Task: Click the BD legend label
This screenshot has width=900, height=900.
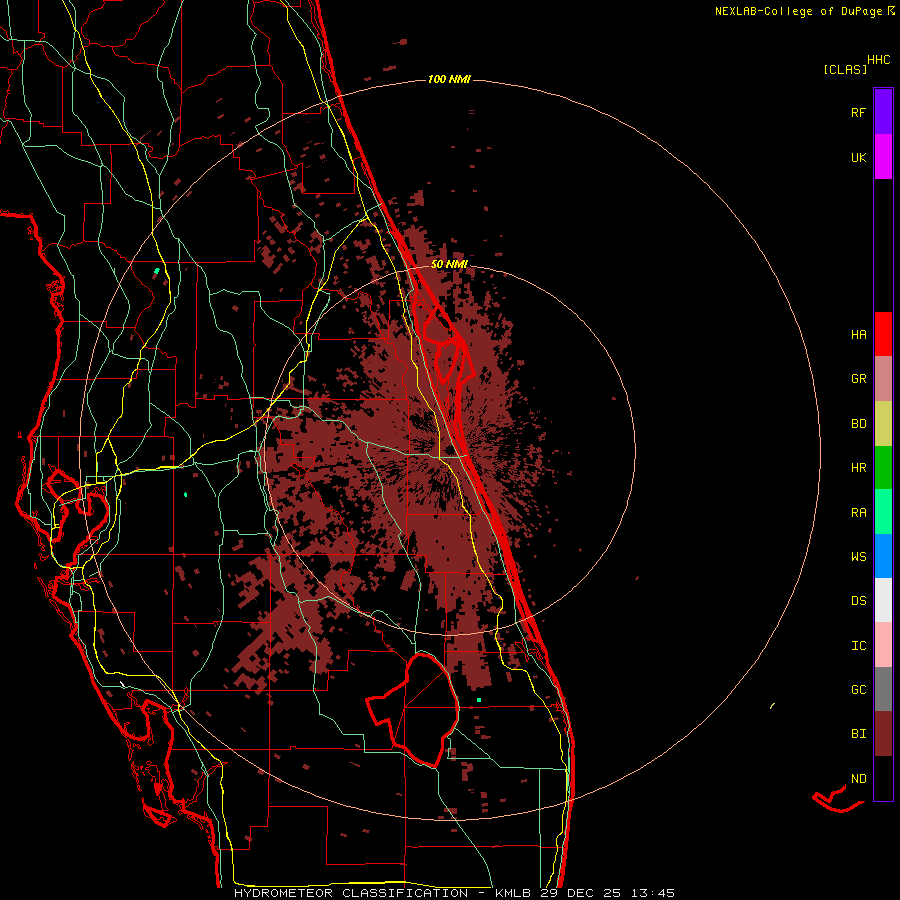Action: 858,424
